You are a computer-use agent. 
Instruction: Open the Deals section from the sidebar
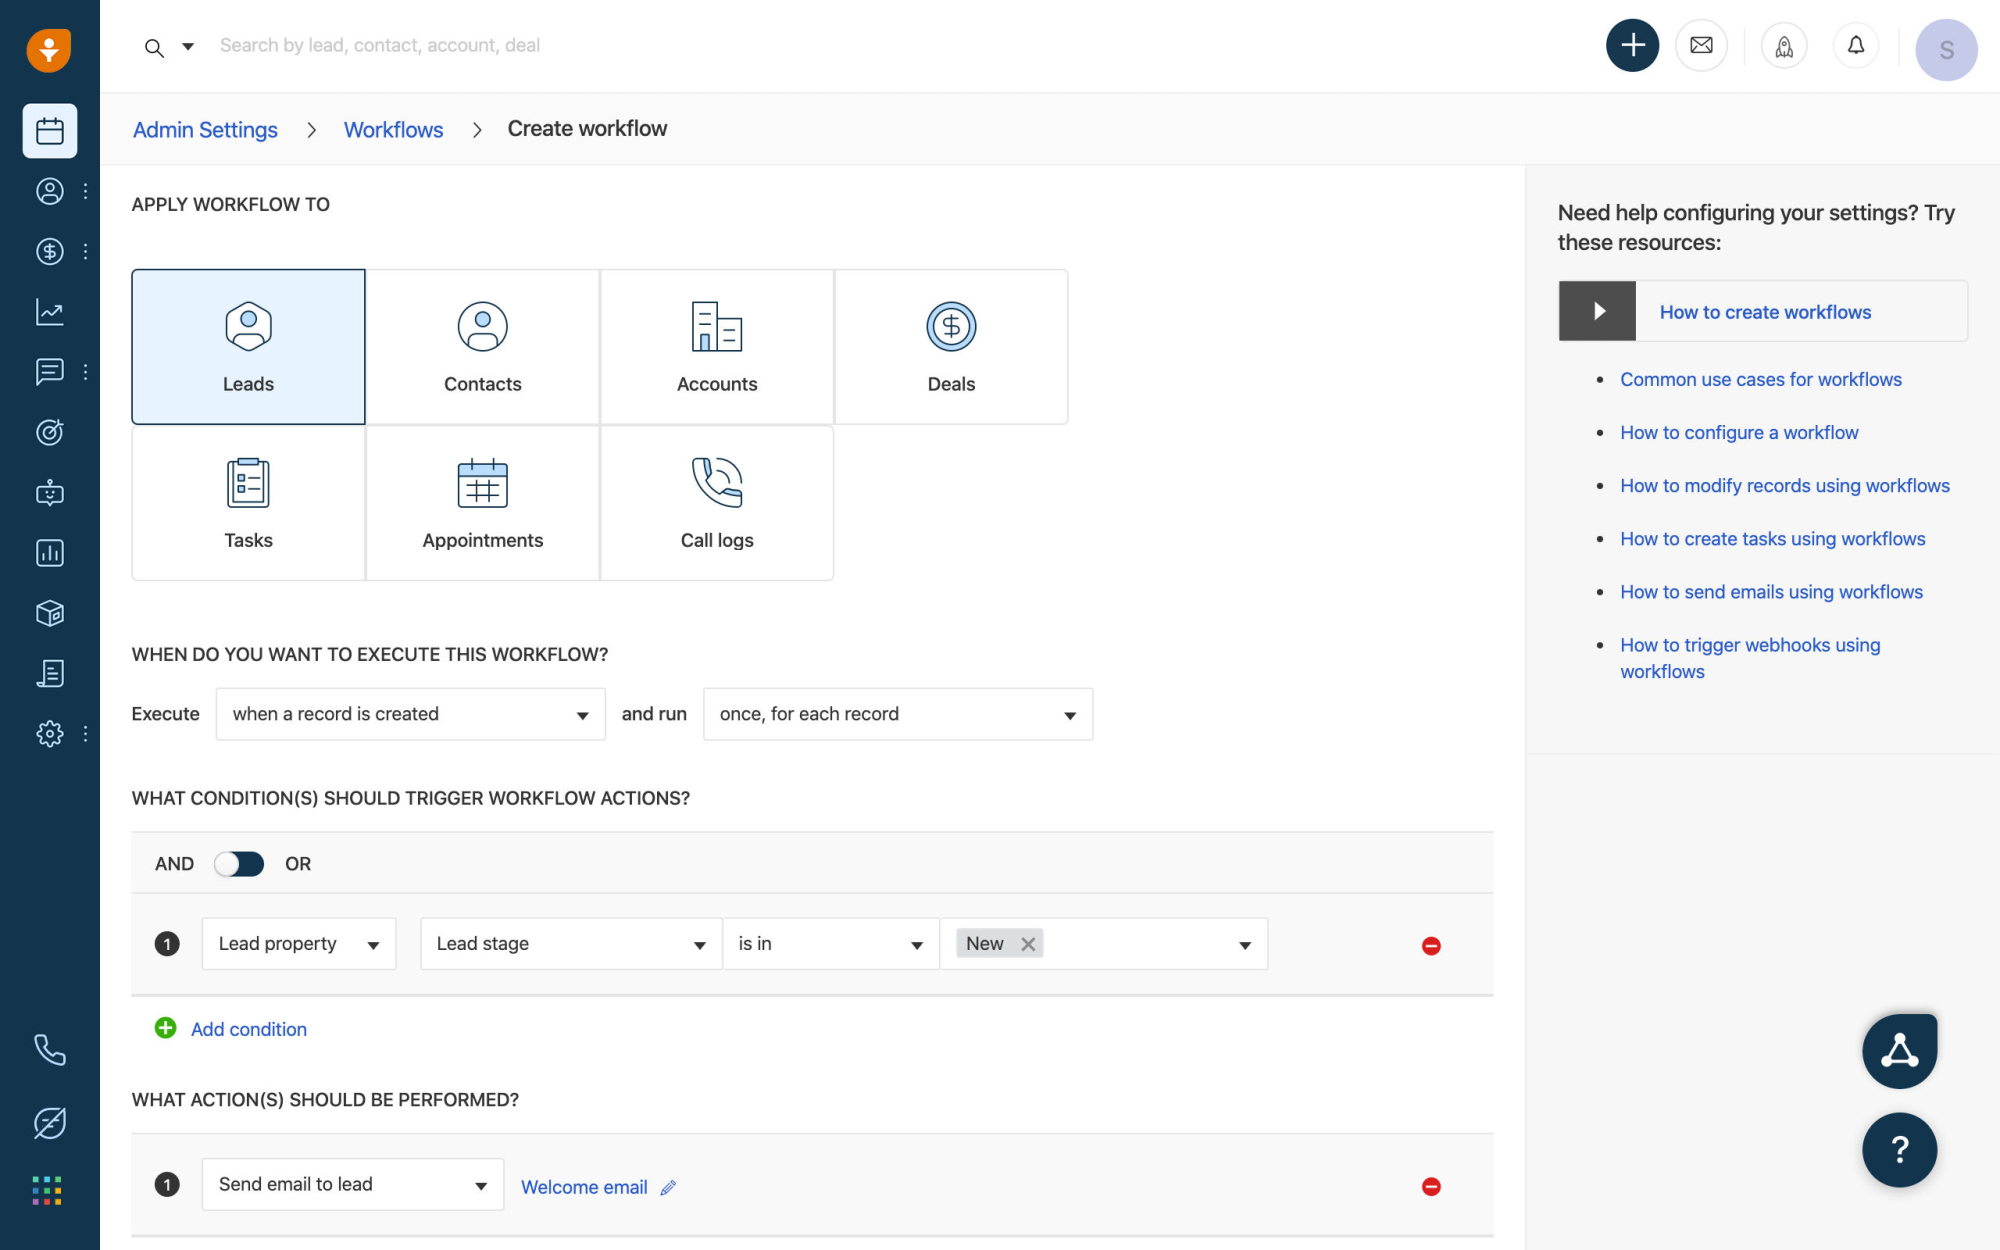coord(50,251)
